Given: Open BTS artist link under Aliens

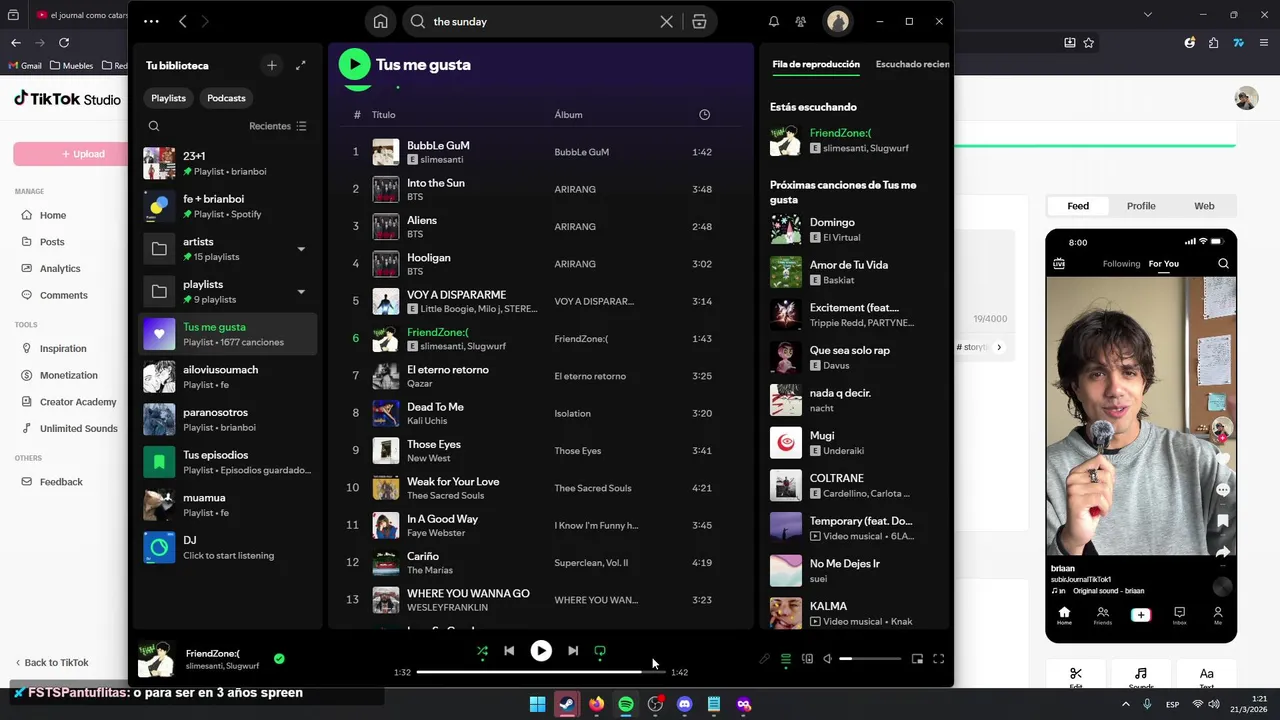Looking at the screenshot, I should [415, 234].
